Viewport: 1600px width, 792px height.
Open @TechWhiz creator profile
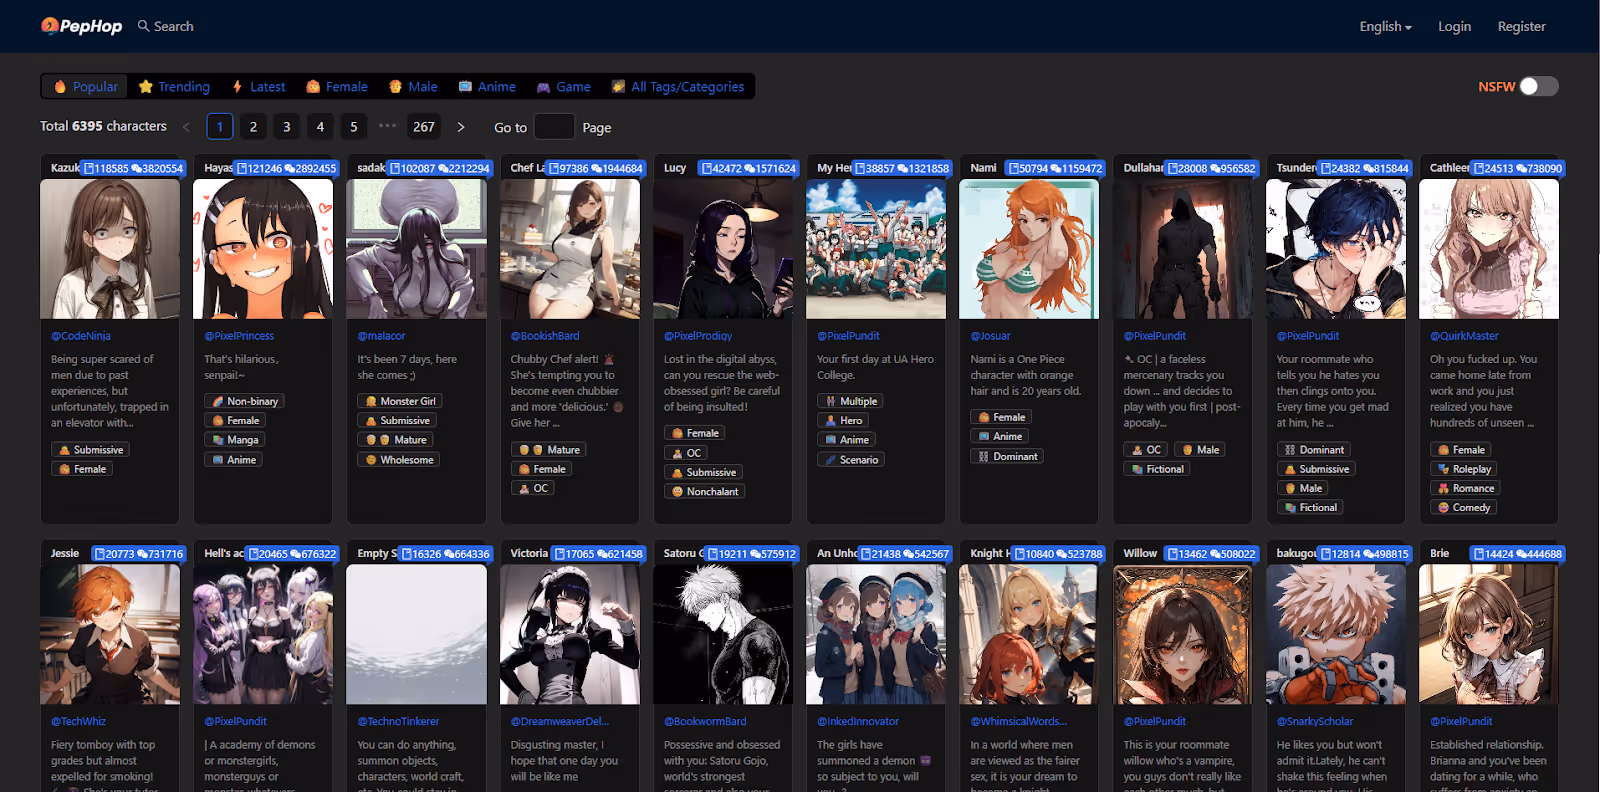coord(79,722)
